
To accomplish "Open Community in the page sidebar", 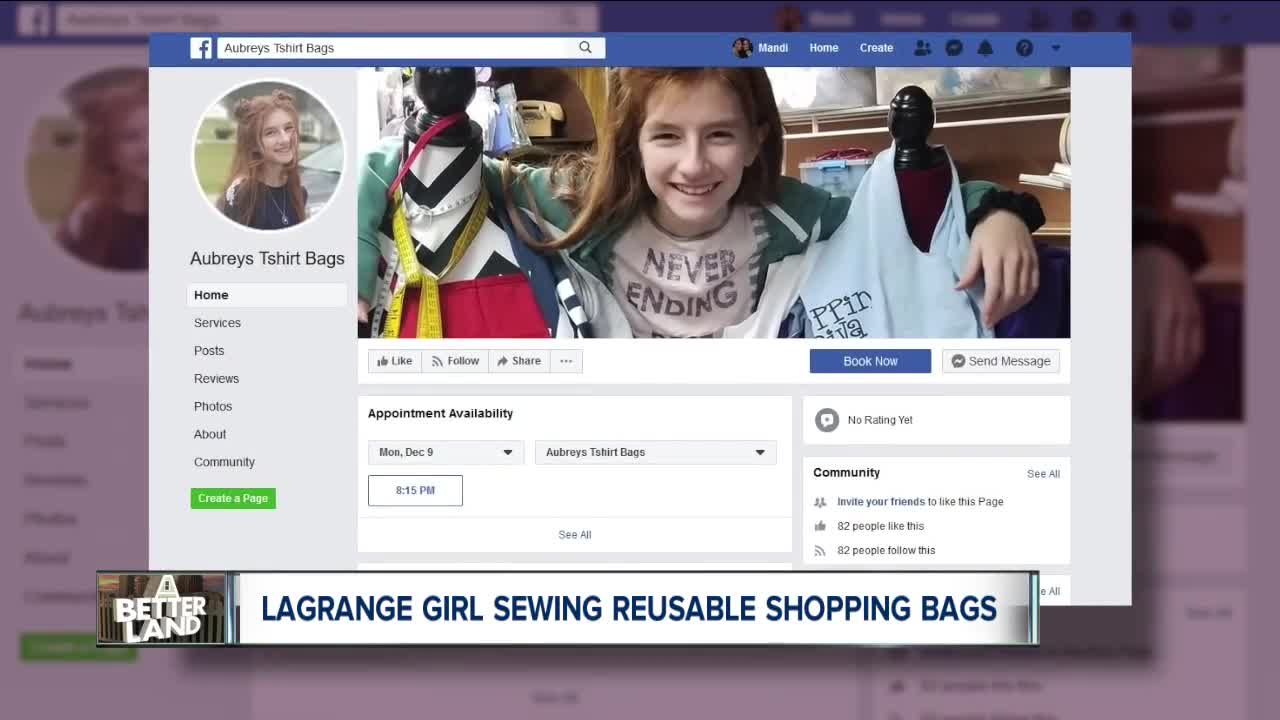I will click(x=224, y=462).
